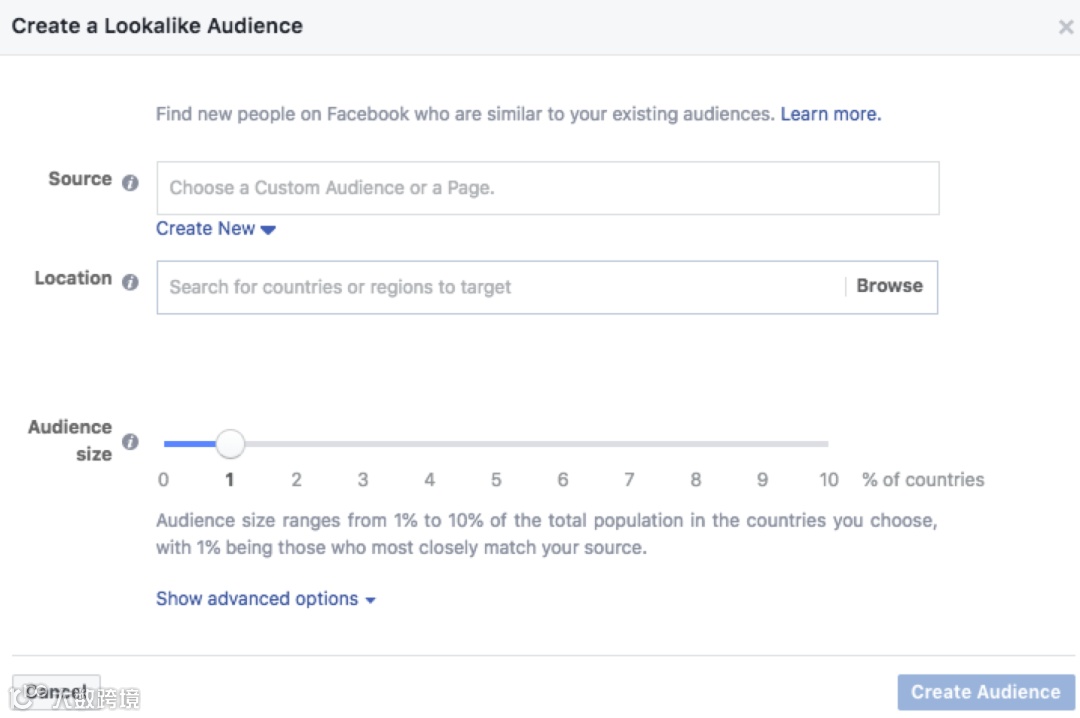
Task: Click Browse to choose target countries
Action: [x=889, y=285]
